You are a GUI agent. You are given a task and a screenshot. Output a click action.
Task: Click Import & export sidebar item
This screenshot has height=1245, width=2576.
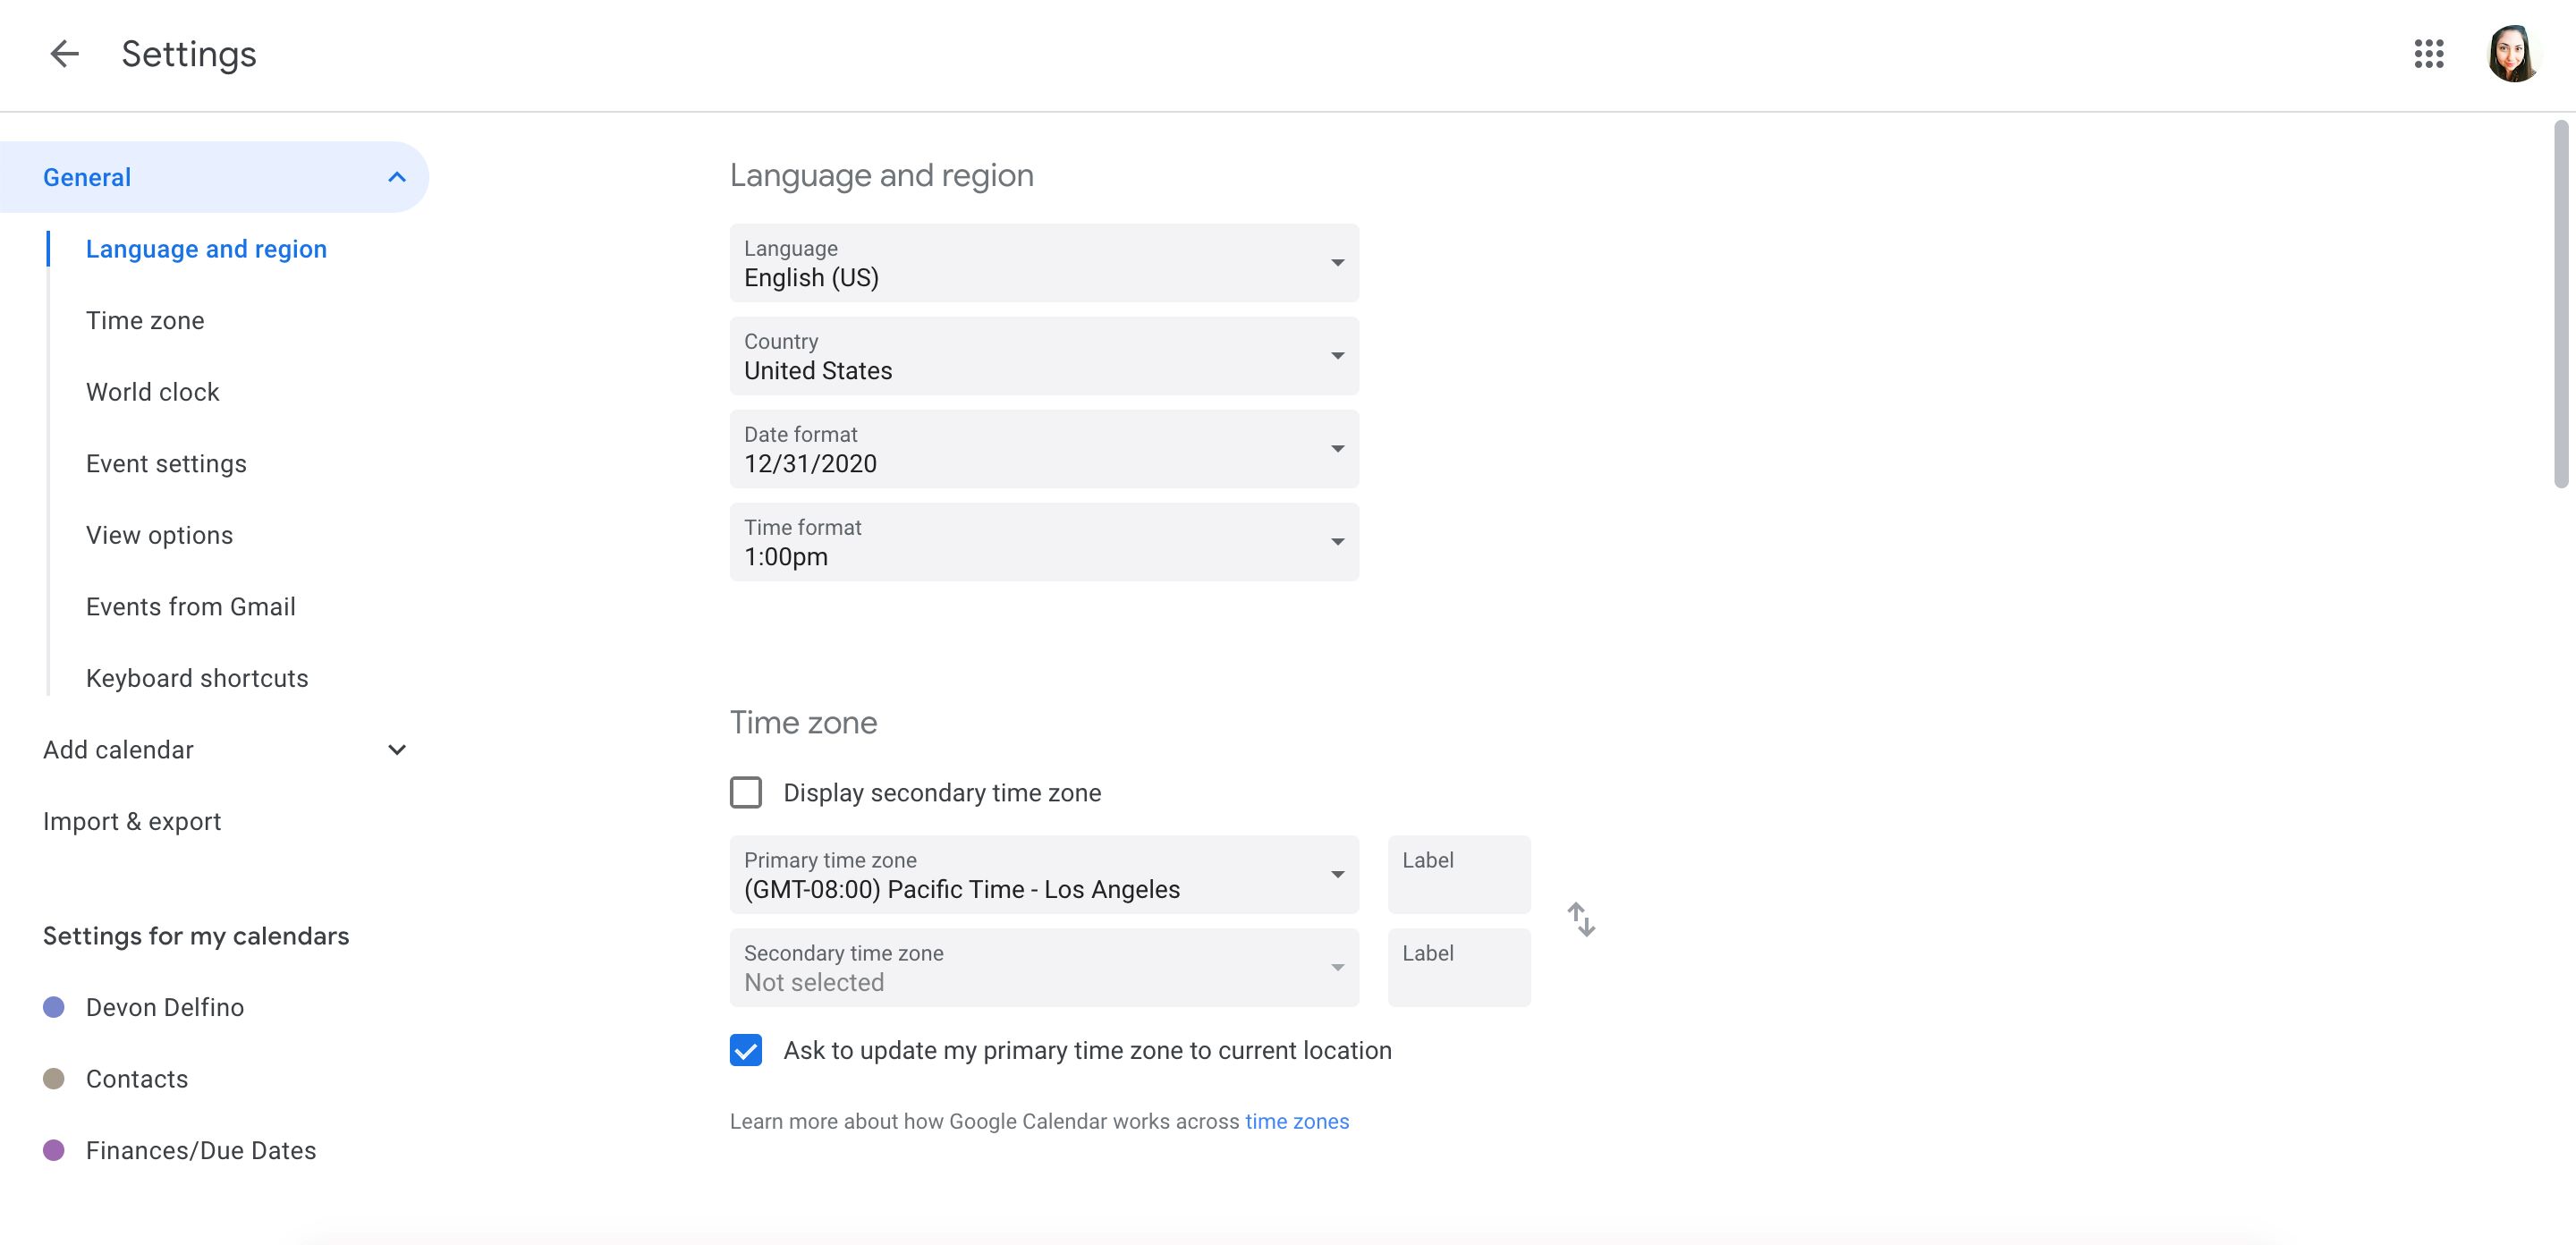[x=131, y=821]
